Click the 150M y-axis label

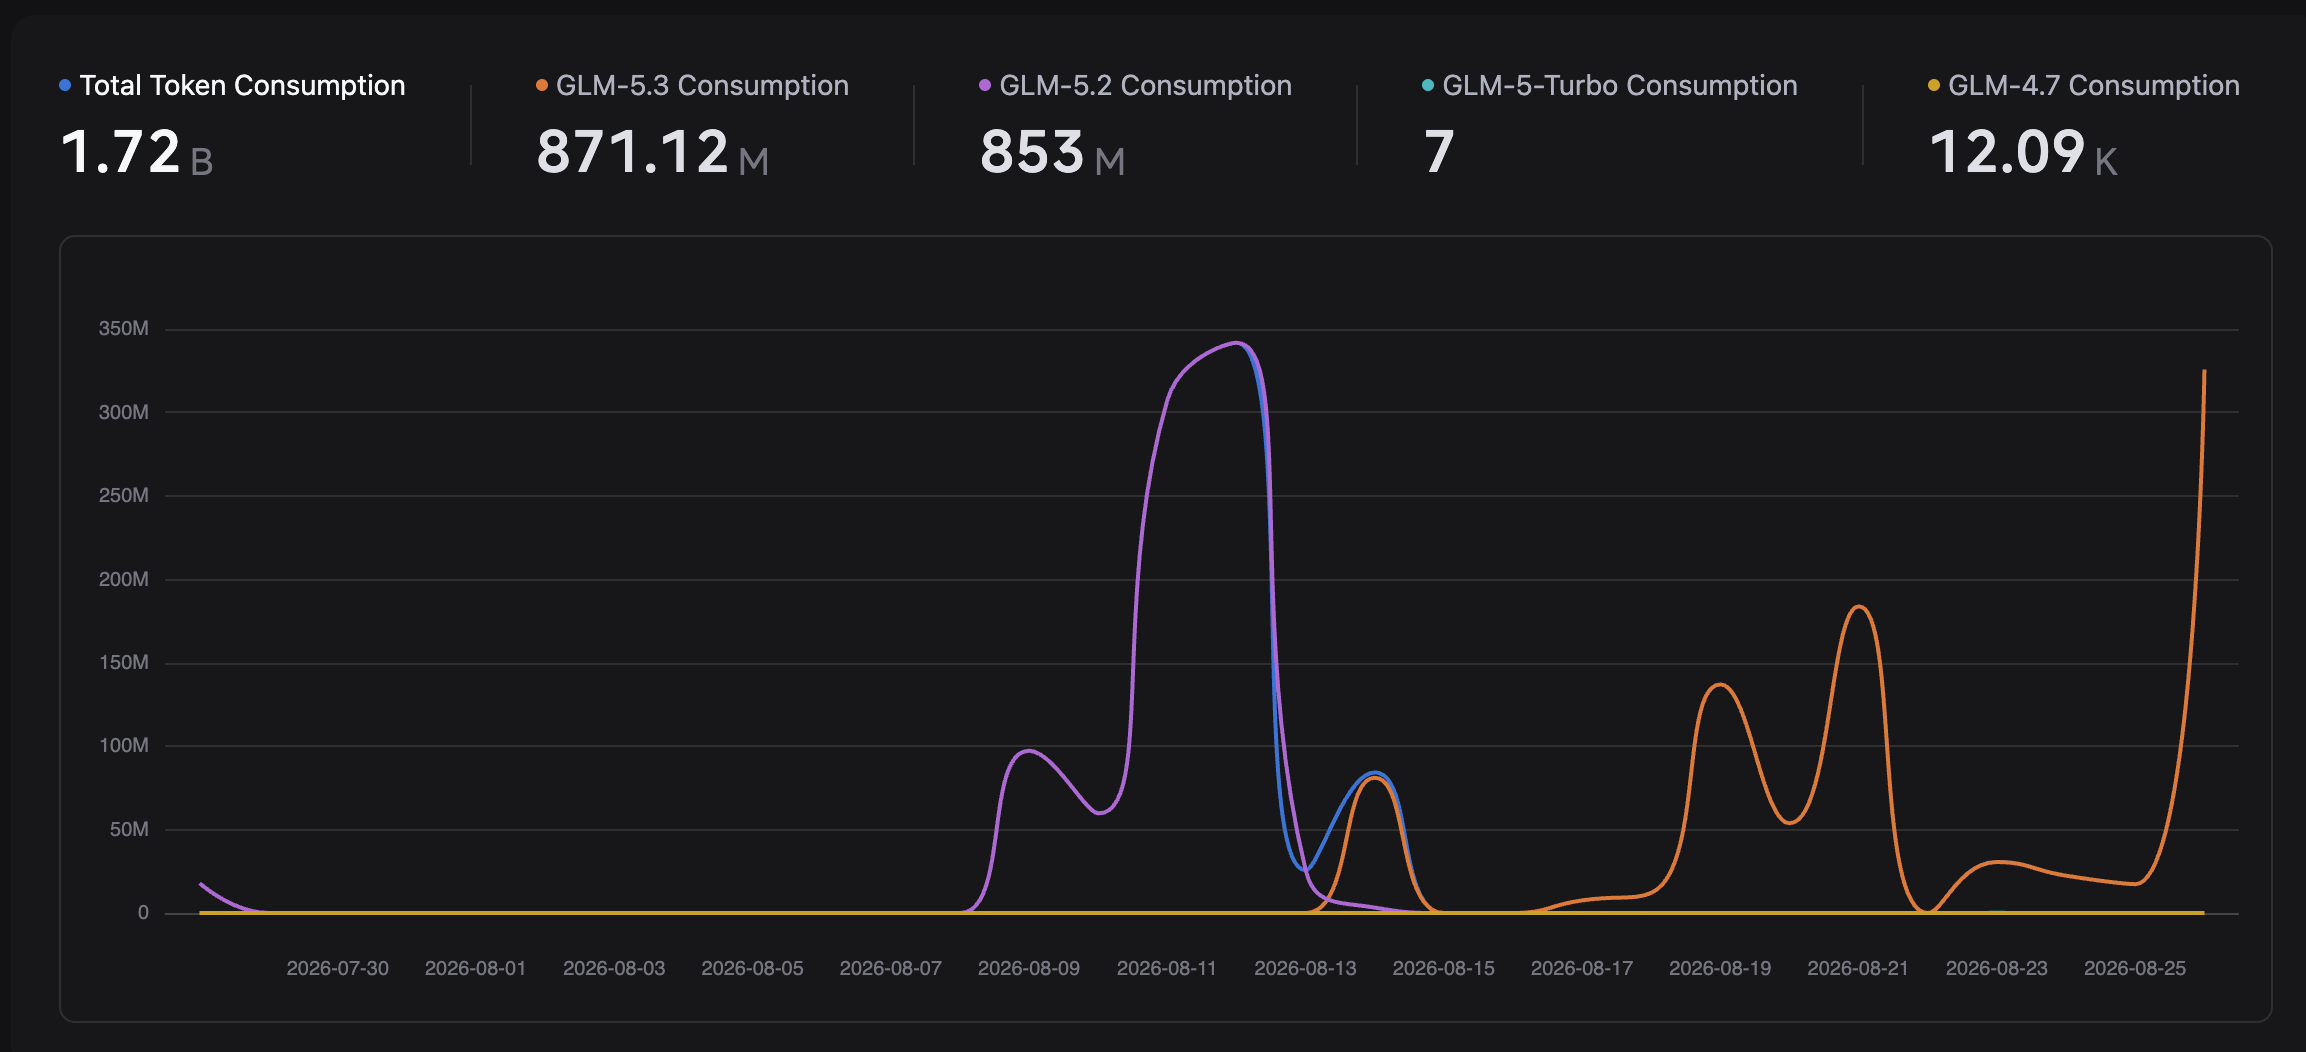pos(124,663)
